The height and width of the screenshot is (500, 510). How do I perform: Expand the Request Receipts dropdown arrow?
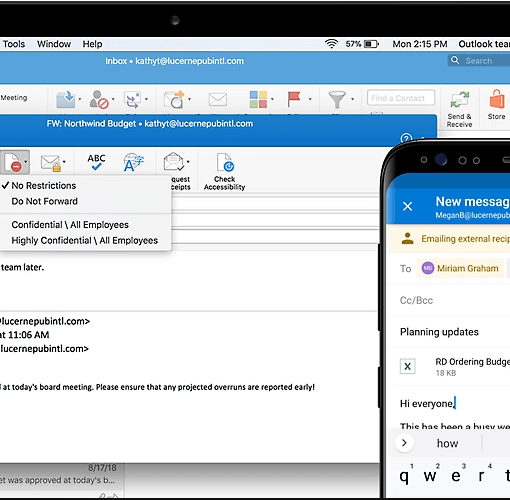click(x=188, y=162)
